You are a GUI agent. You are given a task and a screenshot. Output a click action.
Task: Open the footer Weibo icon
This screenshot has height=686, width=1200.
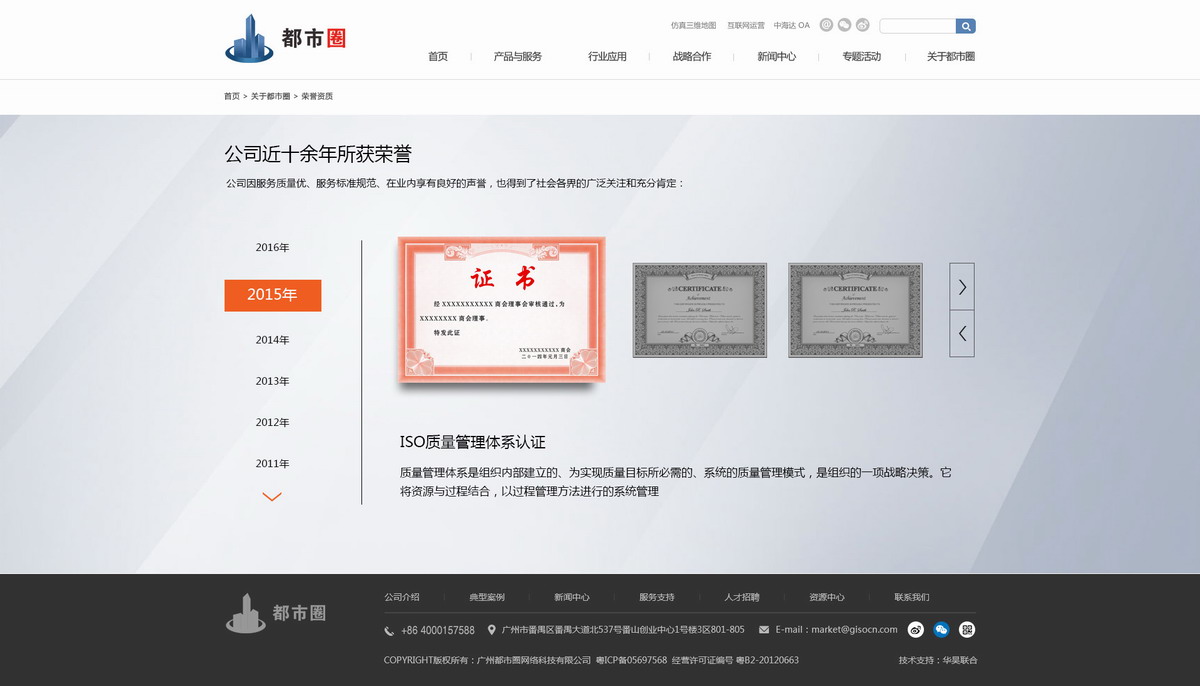(915, 629)
